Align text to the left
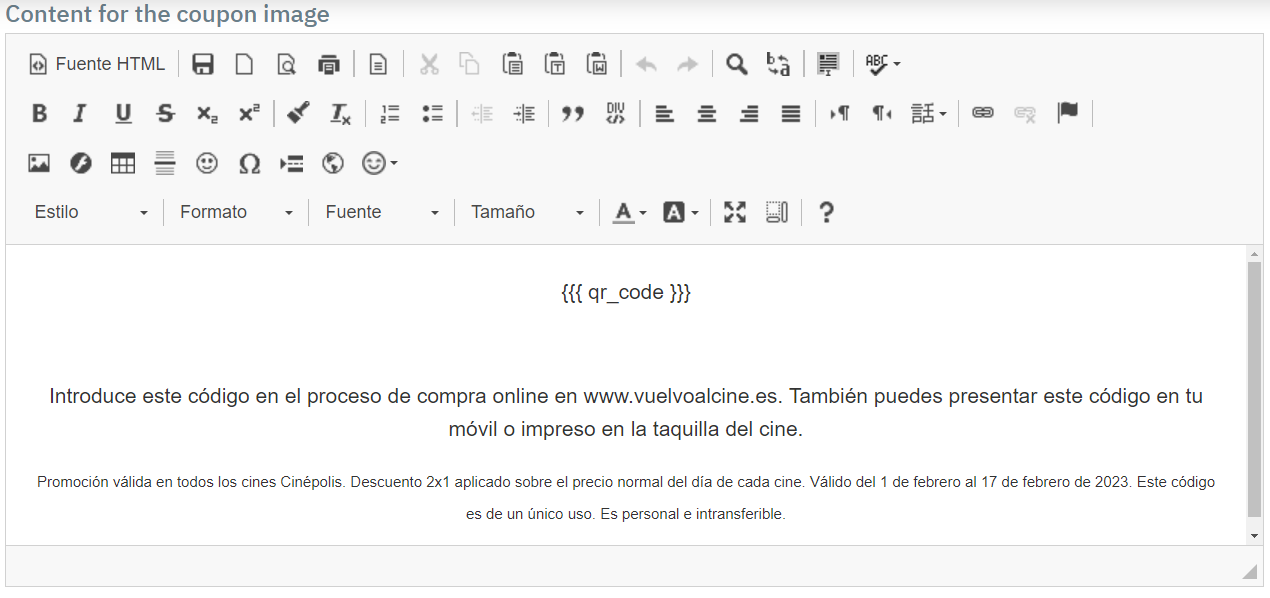The image size is (1270, 598). (x=664, y=113)
